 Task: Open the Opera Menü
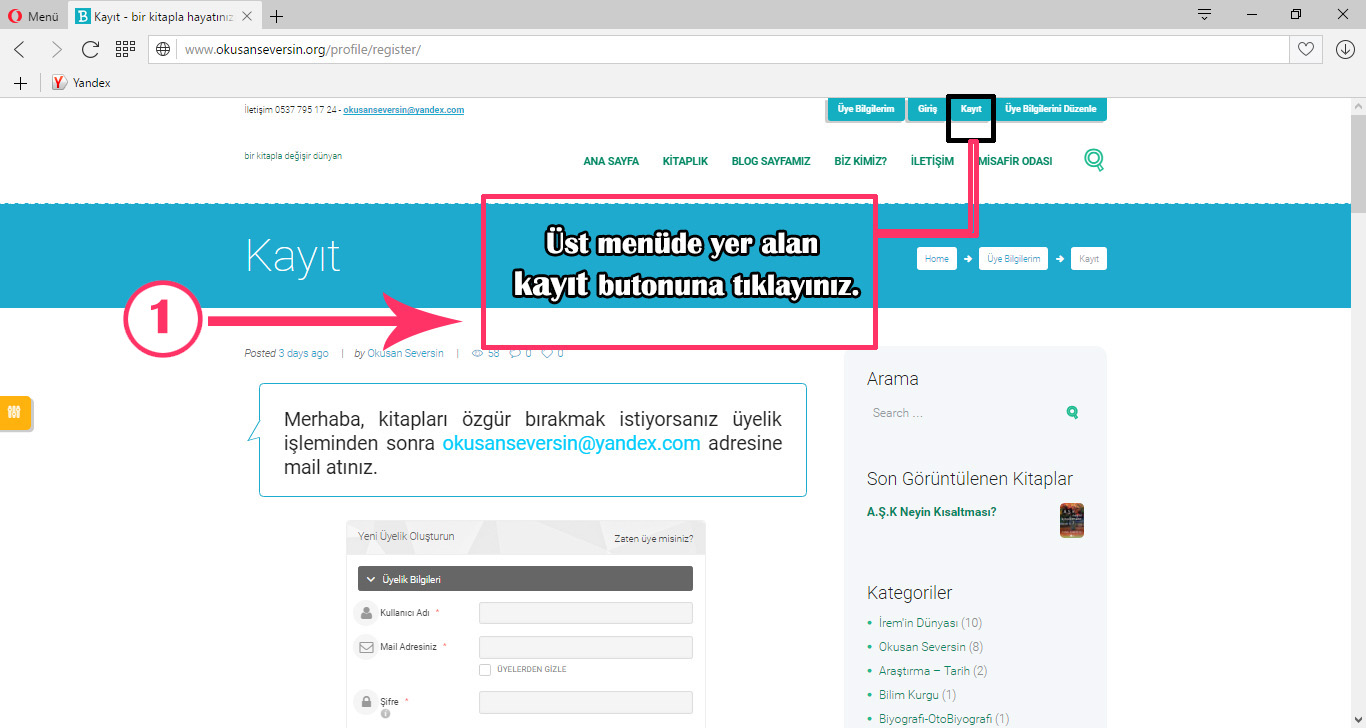click(x=33, y=16)
